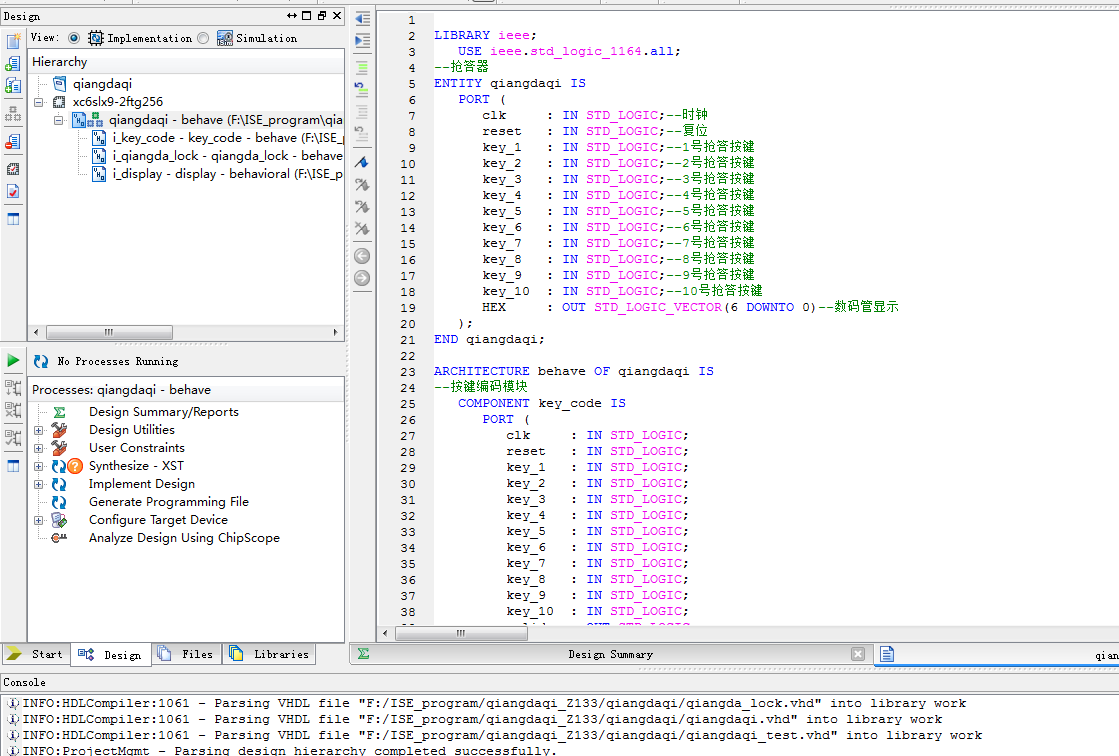Viewport: 1119px width, 756px height.
Task: Switch to the Libraries tab
Action: (x=269, y=654)
